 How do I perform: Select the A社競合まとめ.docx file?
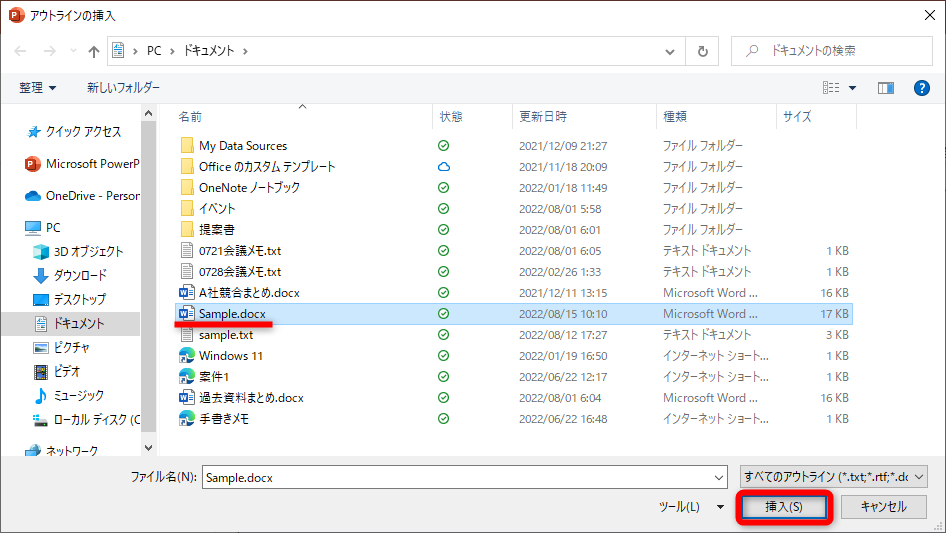[249, 293]
